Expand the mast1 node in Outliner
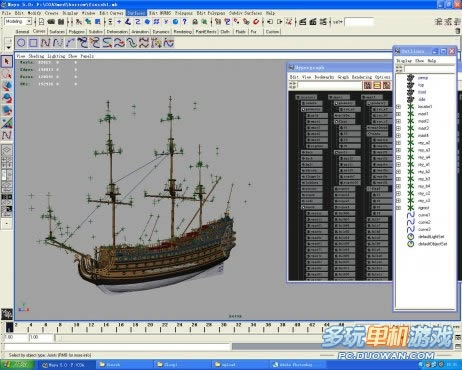 (x=398, y=114)
